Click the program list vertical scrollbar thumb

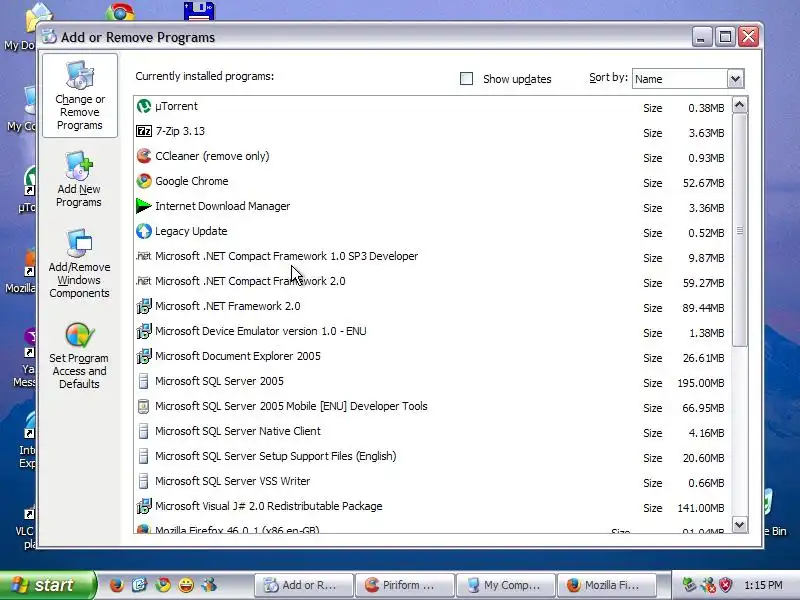pyautogui.click(x=740, y=231)
